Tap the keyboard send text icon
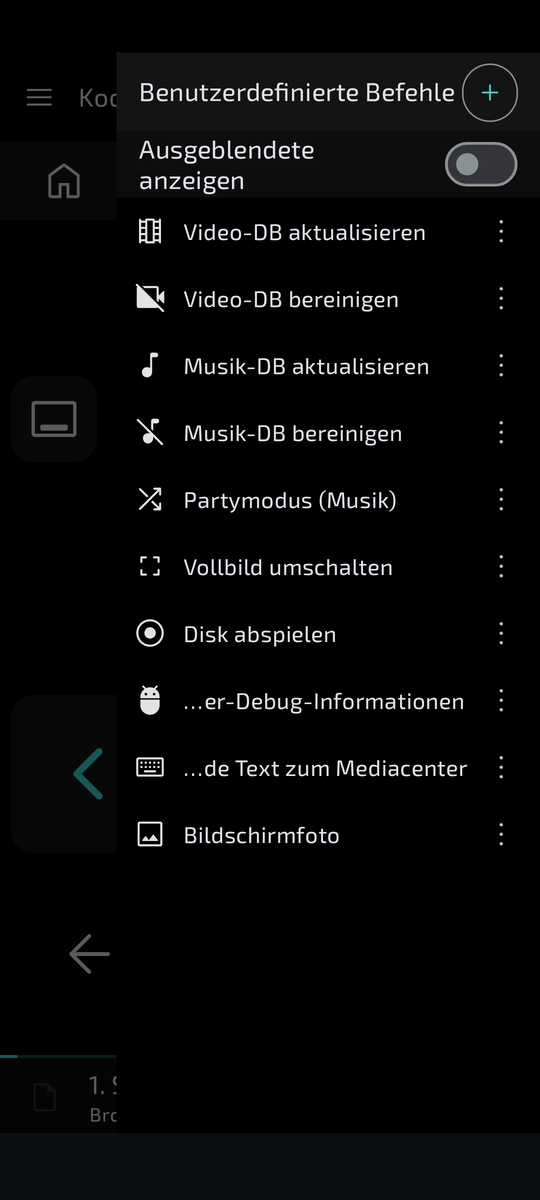The height and width of the screenshot is (1200, 540). tap(150, 768)
